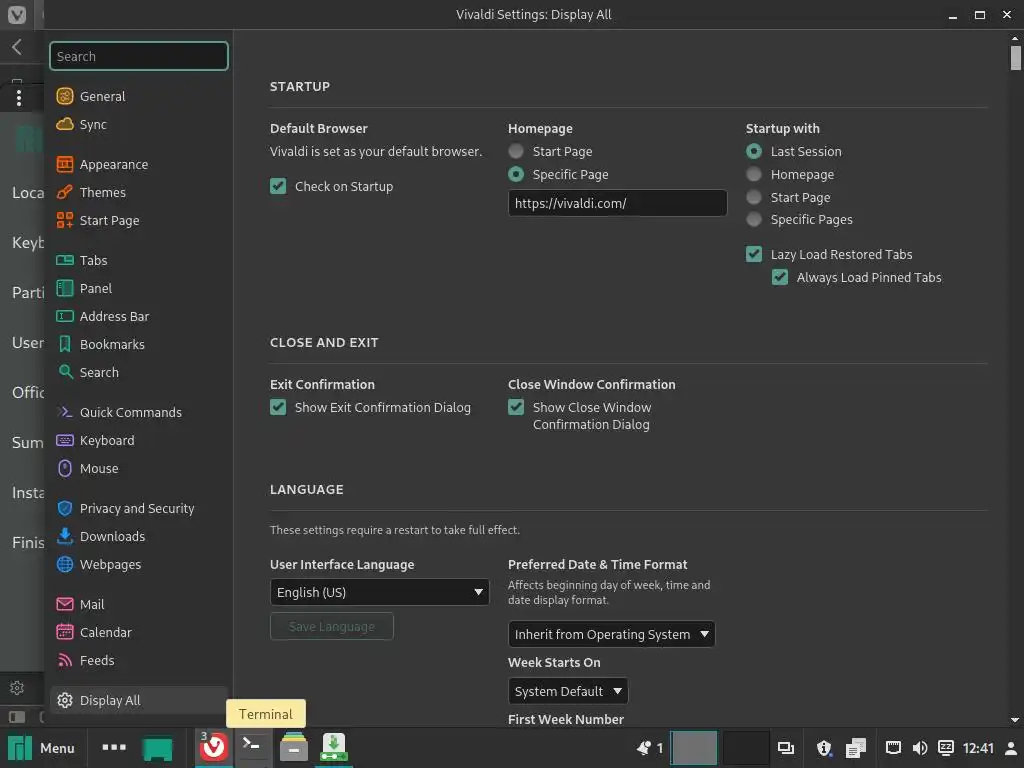Image resolution: width=1024 pixels, height=768 pixels.
Task: Open the Inherit from Operating System dropdown
Action: tap(611, 634)
